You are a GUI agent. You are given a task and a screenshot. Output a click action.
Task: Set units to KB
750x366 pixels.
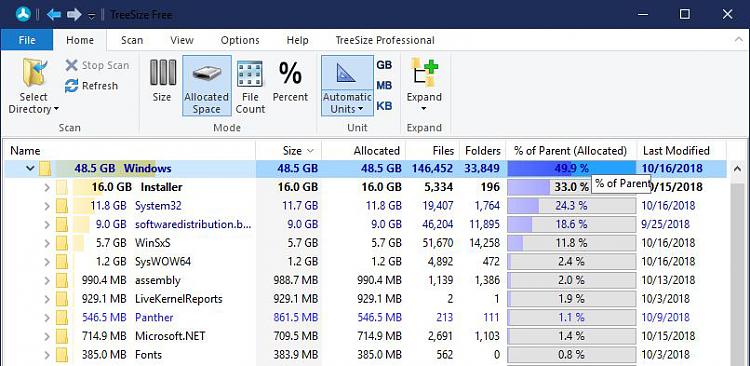pyautogui.click(x=384, y=106)
